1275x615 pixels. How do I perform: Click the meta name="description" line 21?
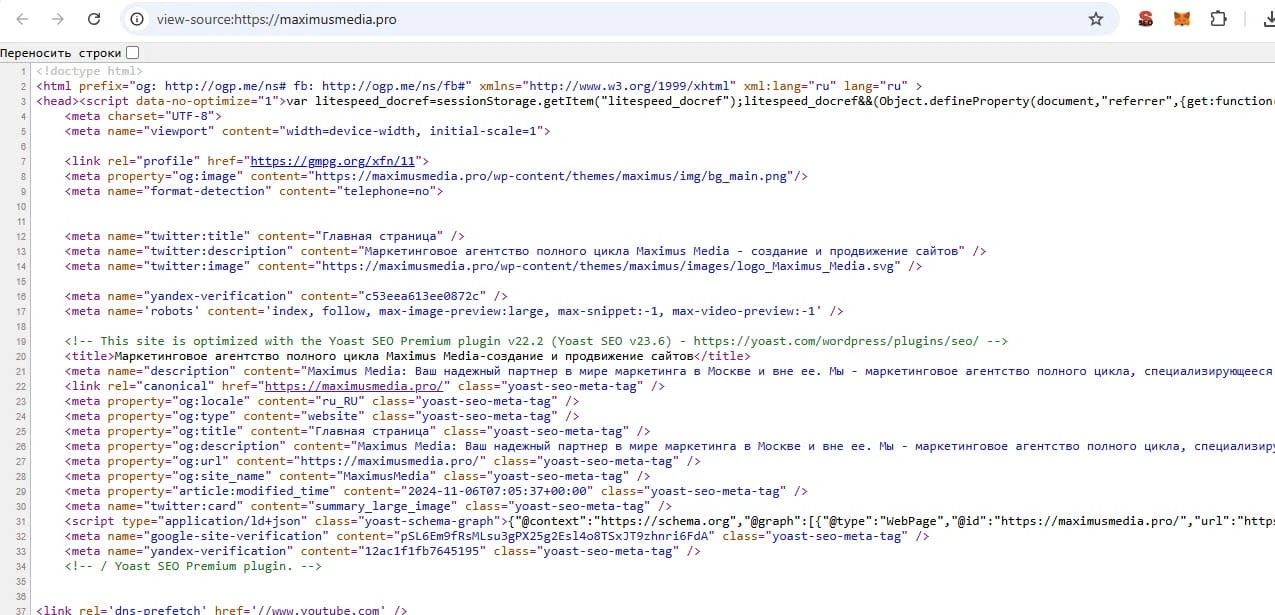[x=669, y=371]
